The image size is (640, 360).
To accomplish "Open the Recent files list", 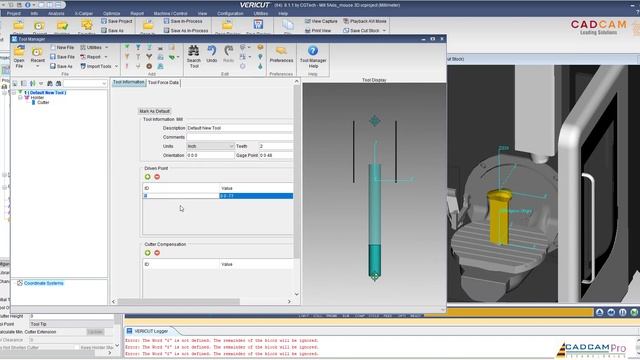I will click(x=38, y=57).
